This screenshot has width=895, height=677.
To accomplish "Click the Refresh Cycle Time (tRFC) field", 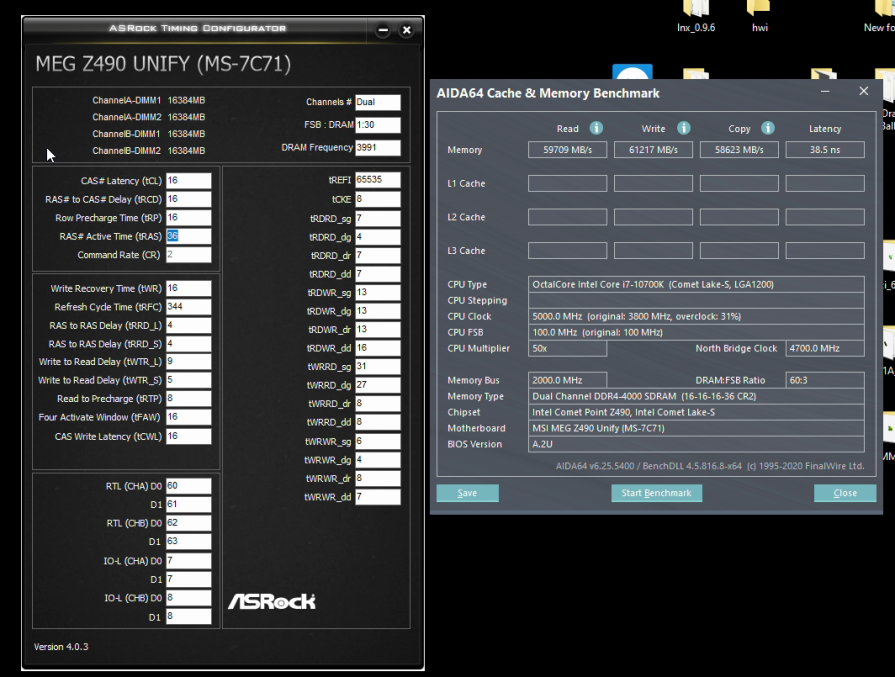I will pos(188,307).
